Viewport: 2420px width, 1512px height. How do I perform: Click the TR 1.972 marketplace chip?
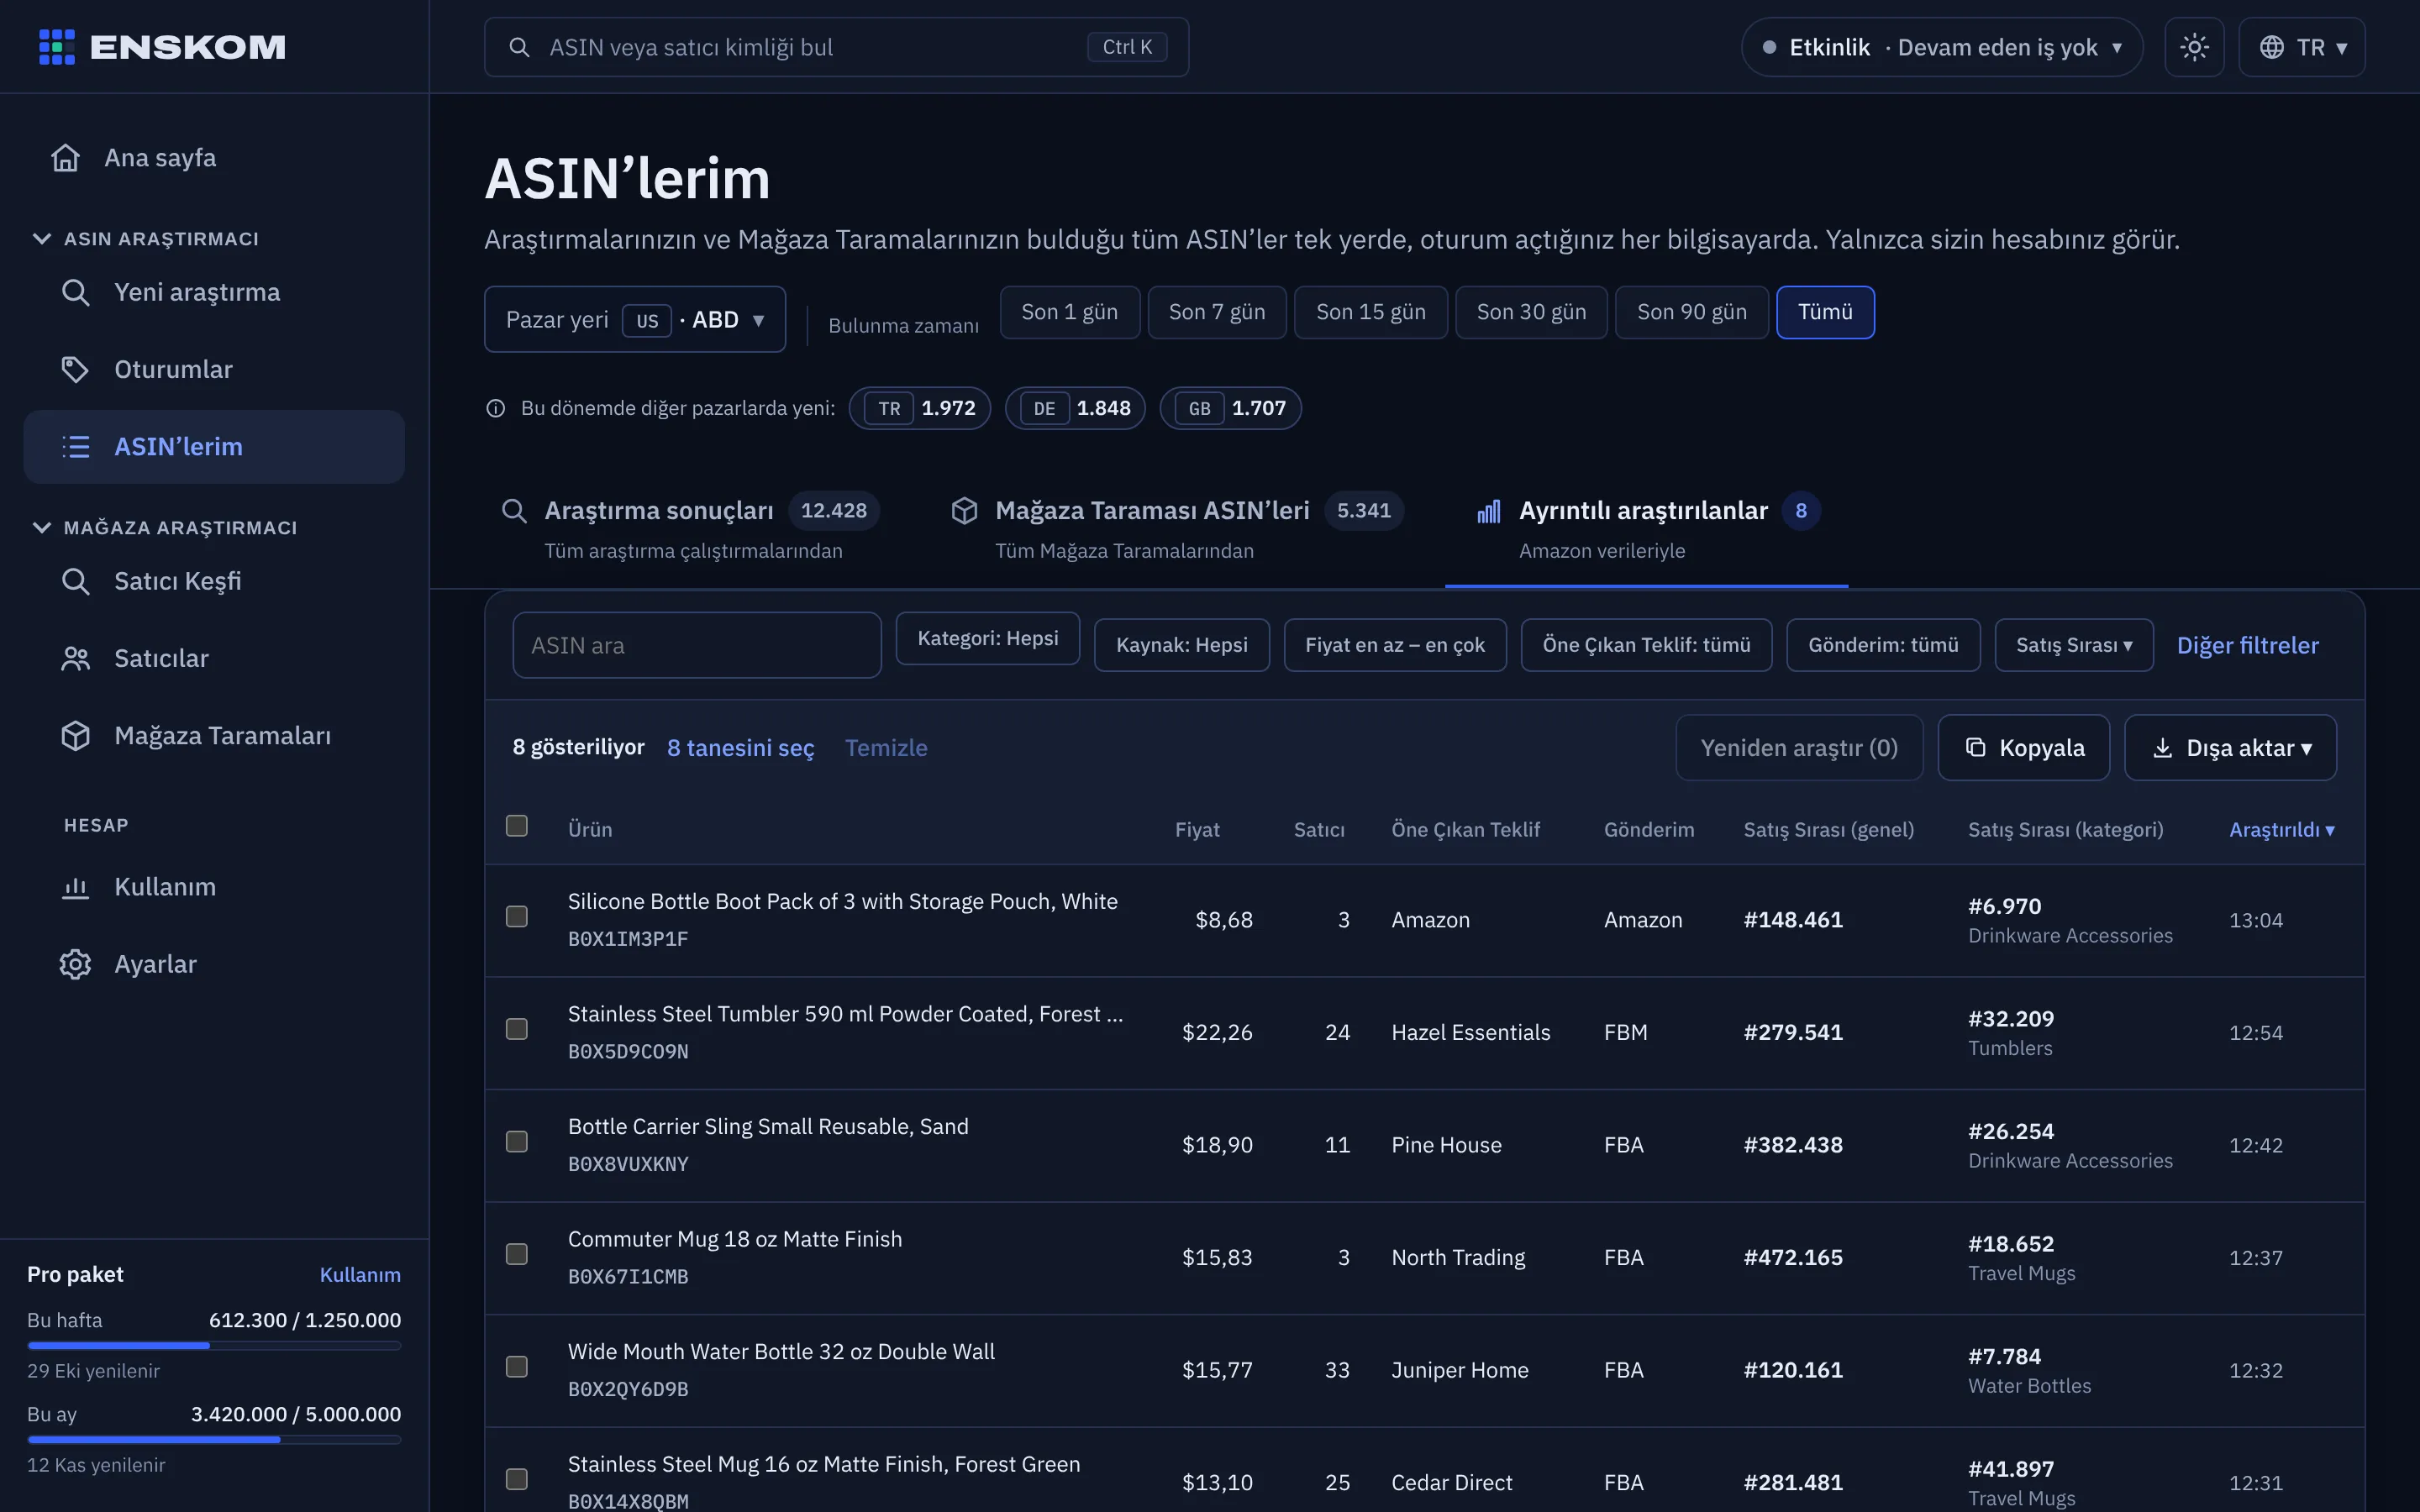pyautogui.click(x=920, y=408)
